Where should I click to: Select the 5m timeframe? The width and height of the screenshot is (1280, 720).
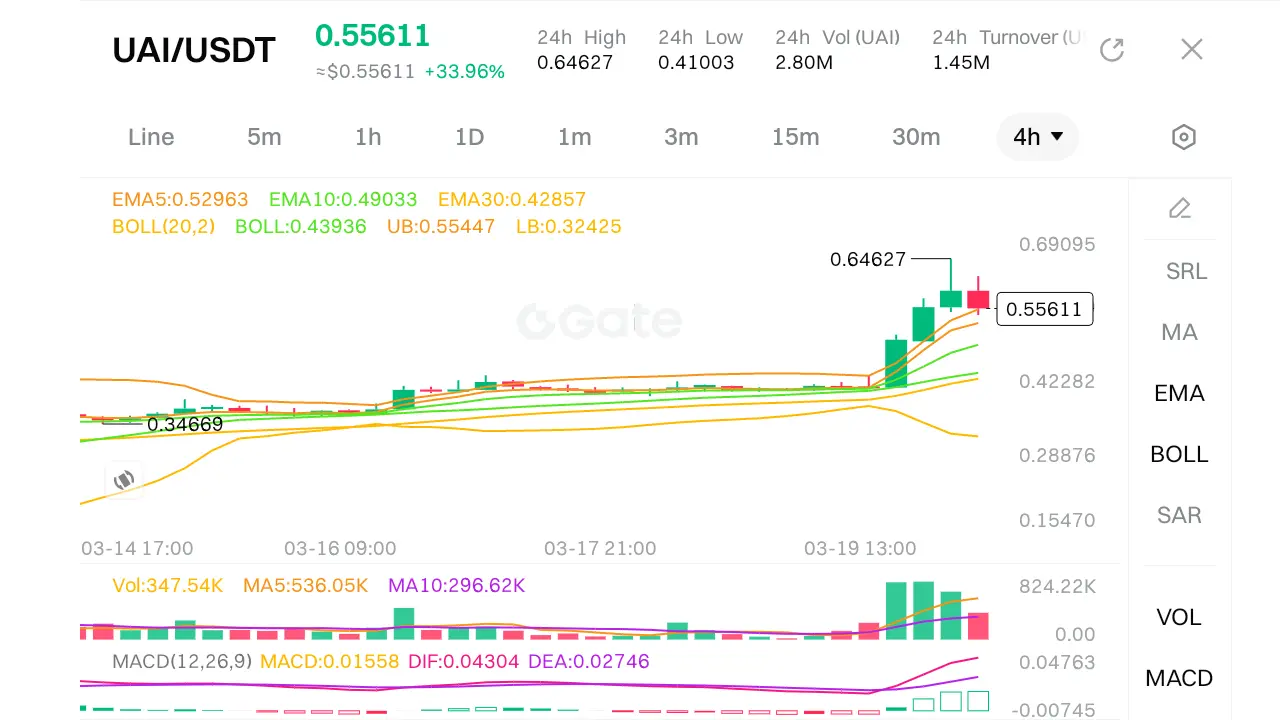click(264, 137)
